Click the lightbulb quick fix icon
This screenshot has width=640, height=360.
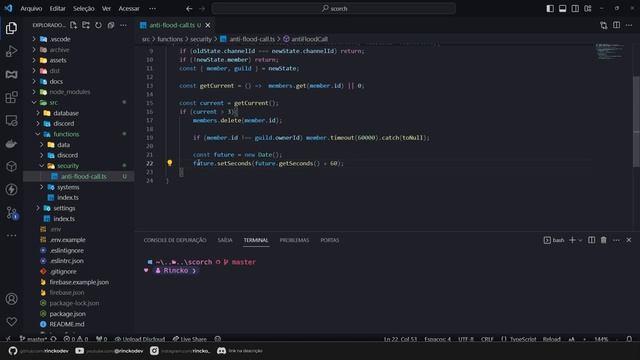tap(170, 163)
